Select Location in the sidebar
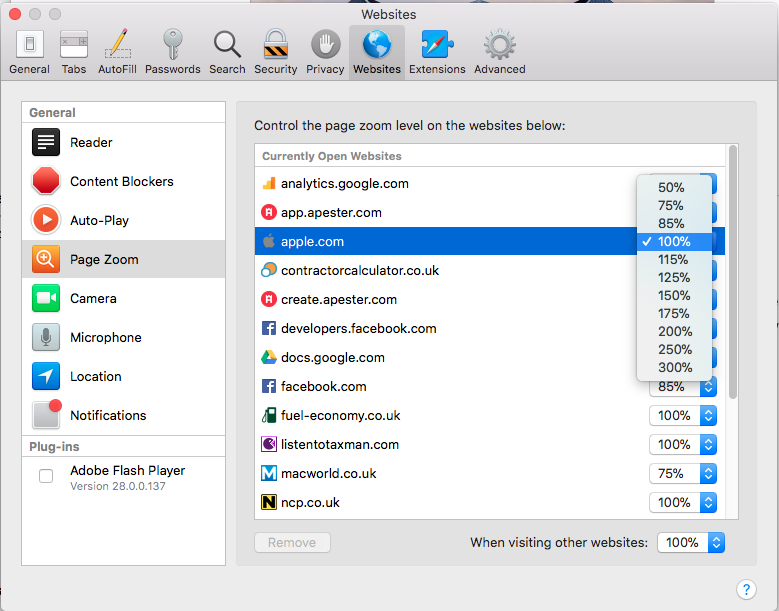 123,376
